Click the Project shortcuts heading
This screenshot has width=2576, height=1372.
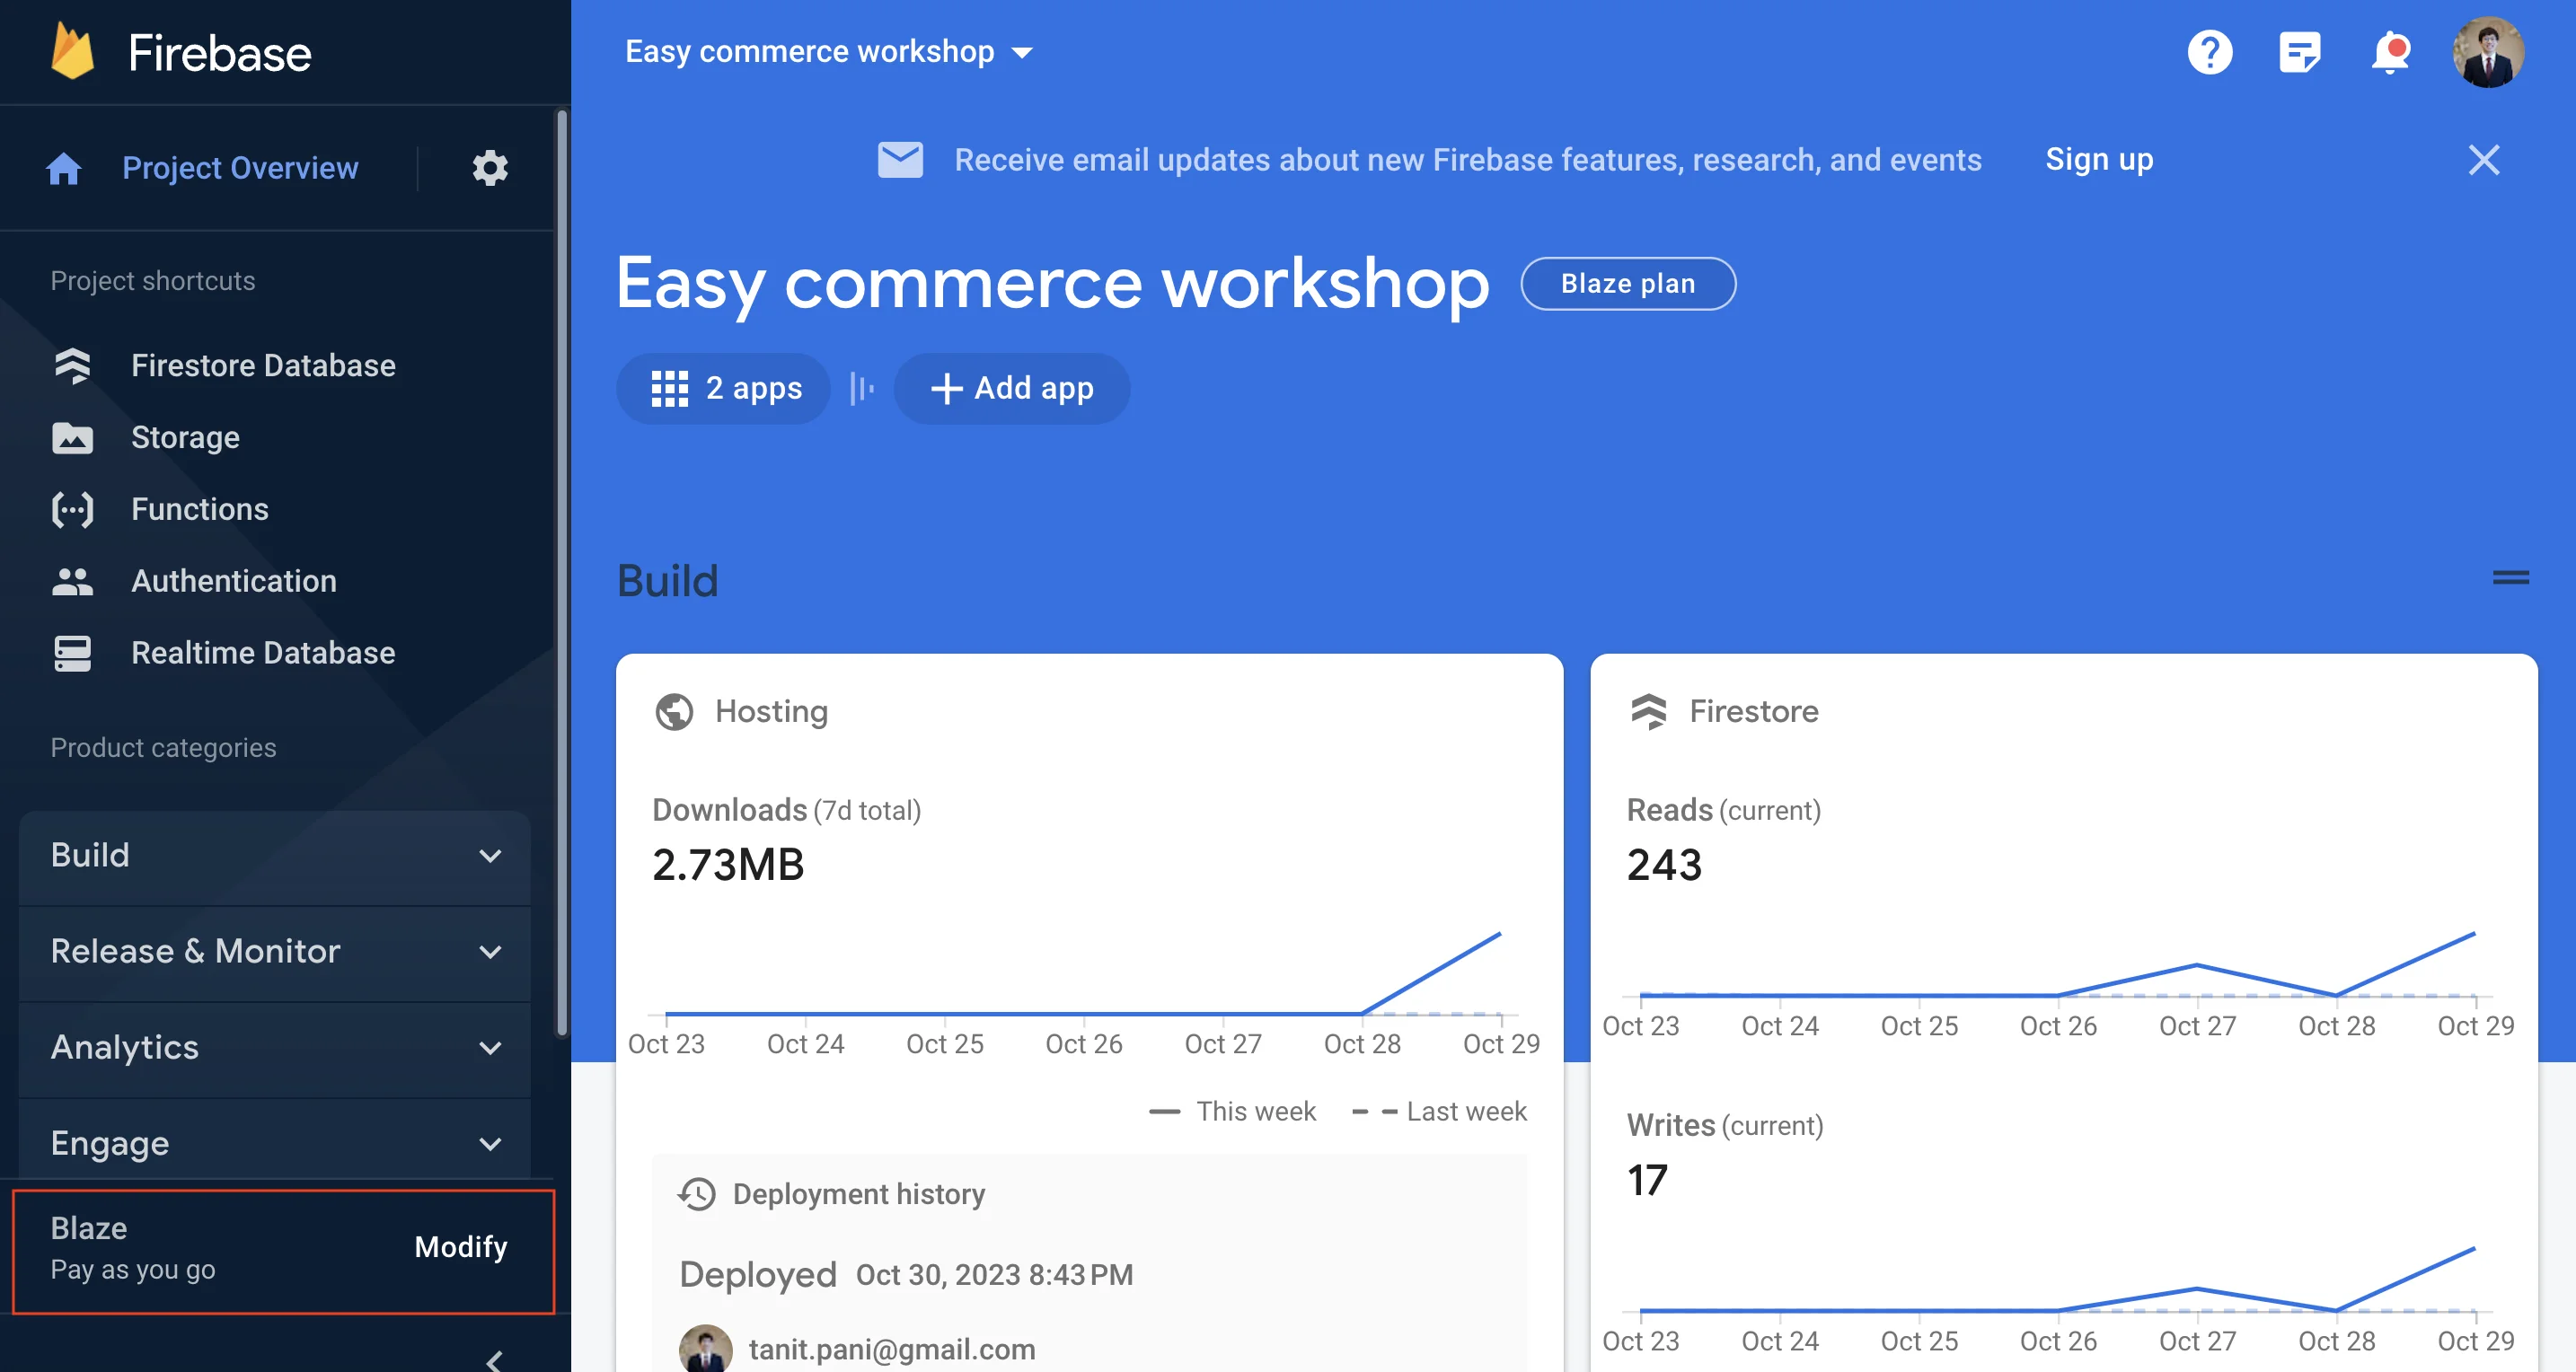(153, 281)
